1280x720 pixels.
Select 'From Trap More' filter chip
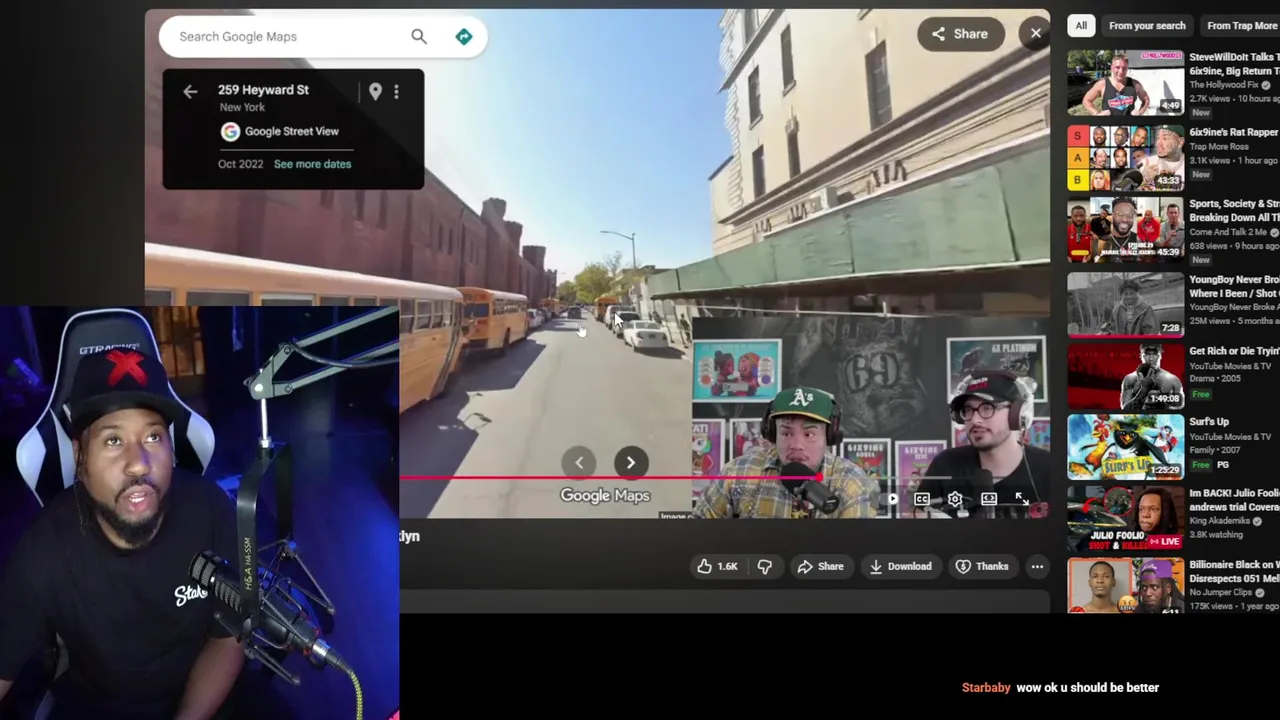[x=1241, y=26]
